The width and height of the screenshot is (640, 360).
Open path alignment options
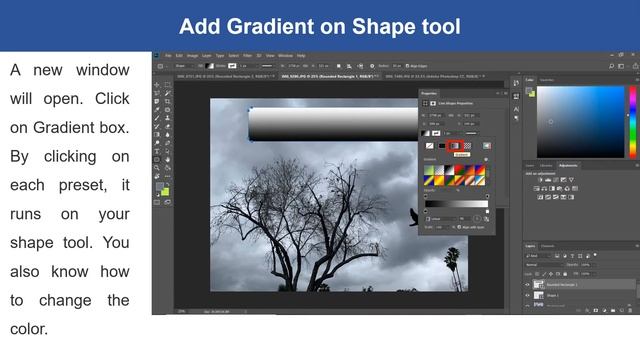tap(349, 66)
